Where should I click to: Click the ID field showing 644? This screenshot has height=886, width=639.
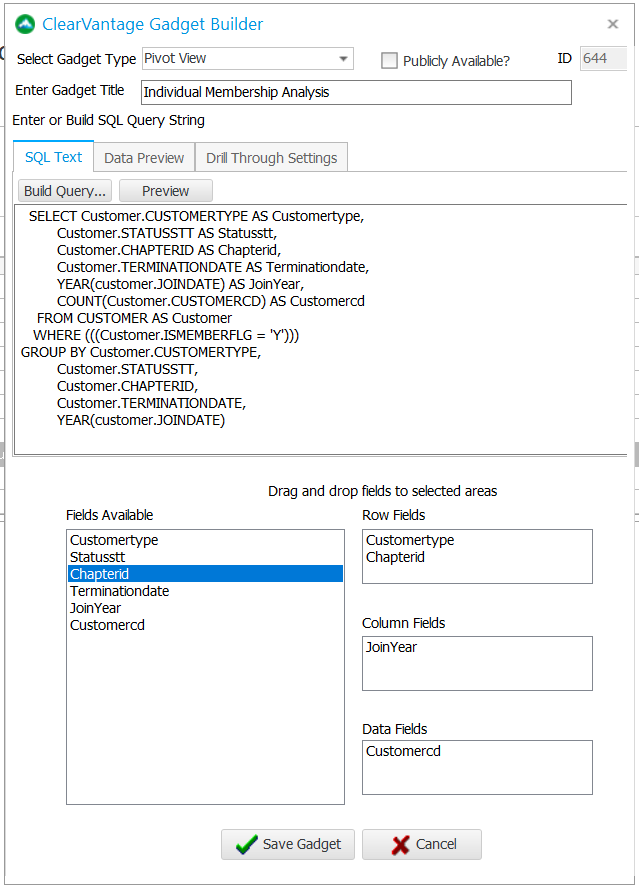603,58
